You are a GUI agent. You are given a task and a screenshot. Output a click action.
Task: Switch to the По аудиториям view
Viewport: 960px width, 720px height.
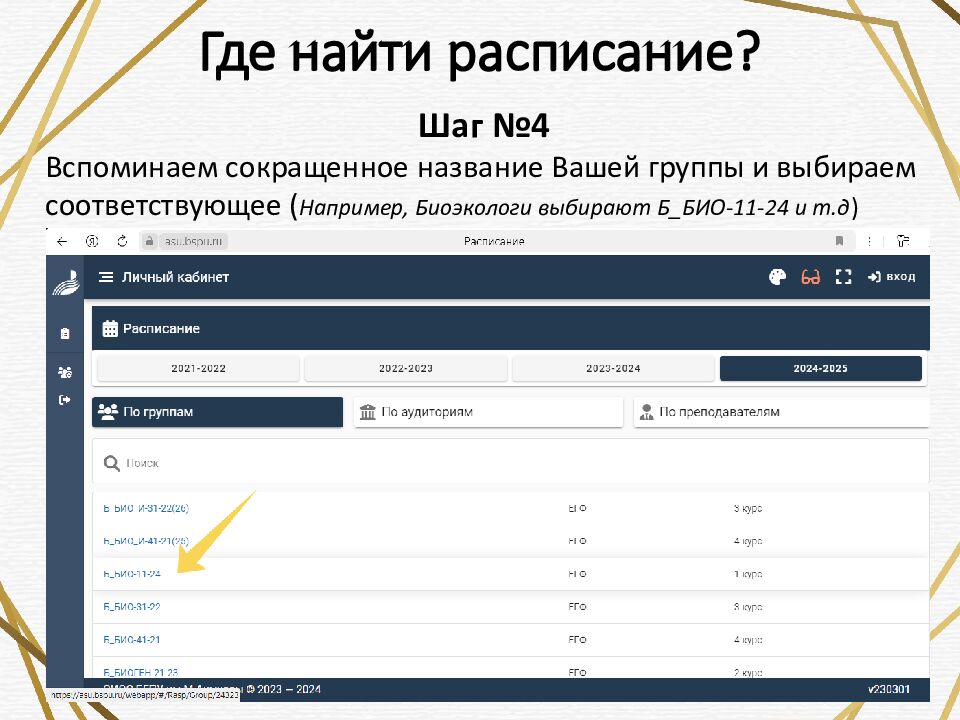487,411
